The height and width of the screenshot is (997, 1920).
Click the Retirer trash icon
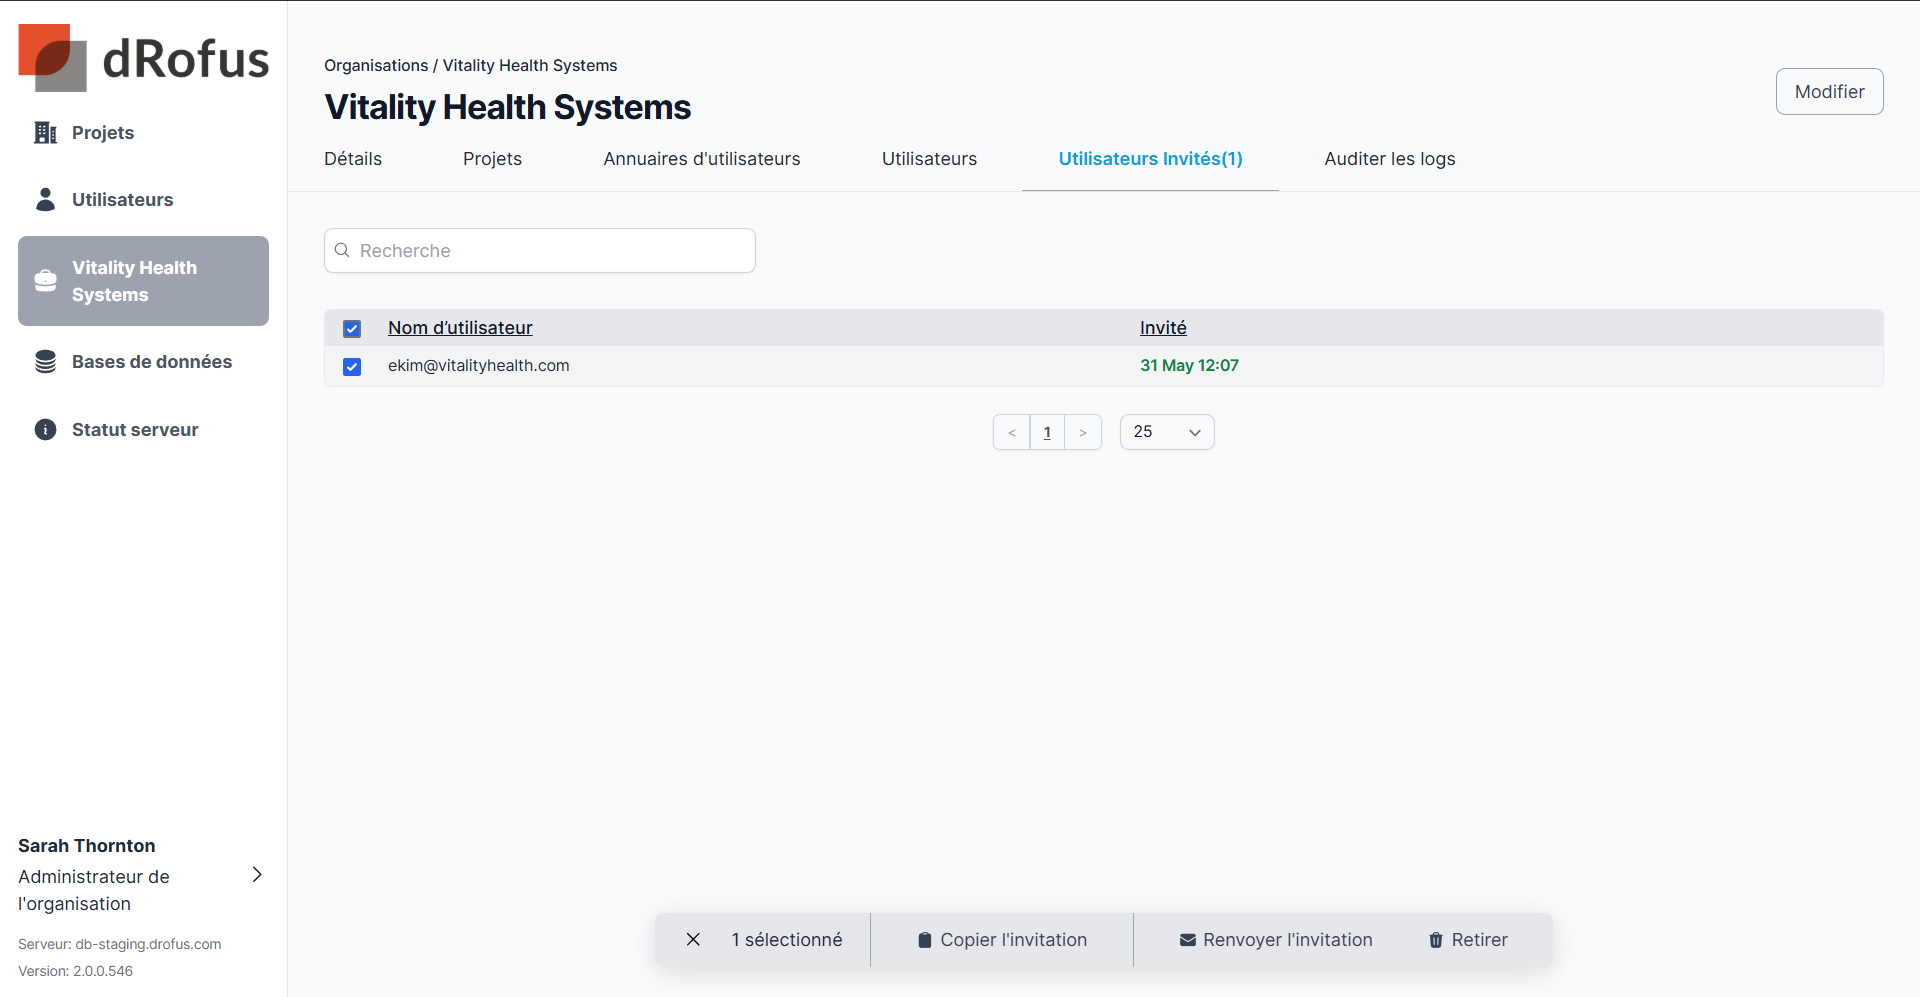[1436, 940]
